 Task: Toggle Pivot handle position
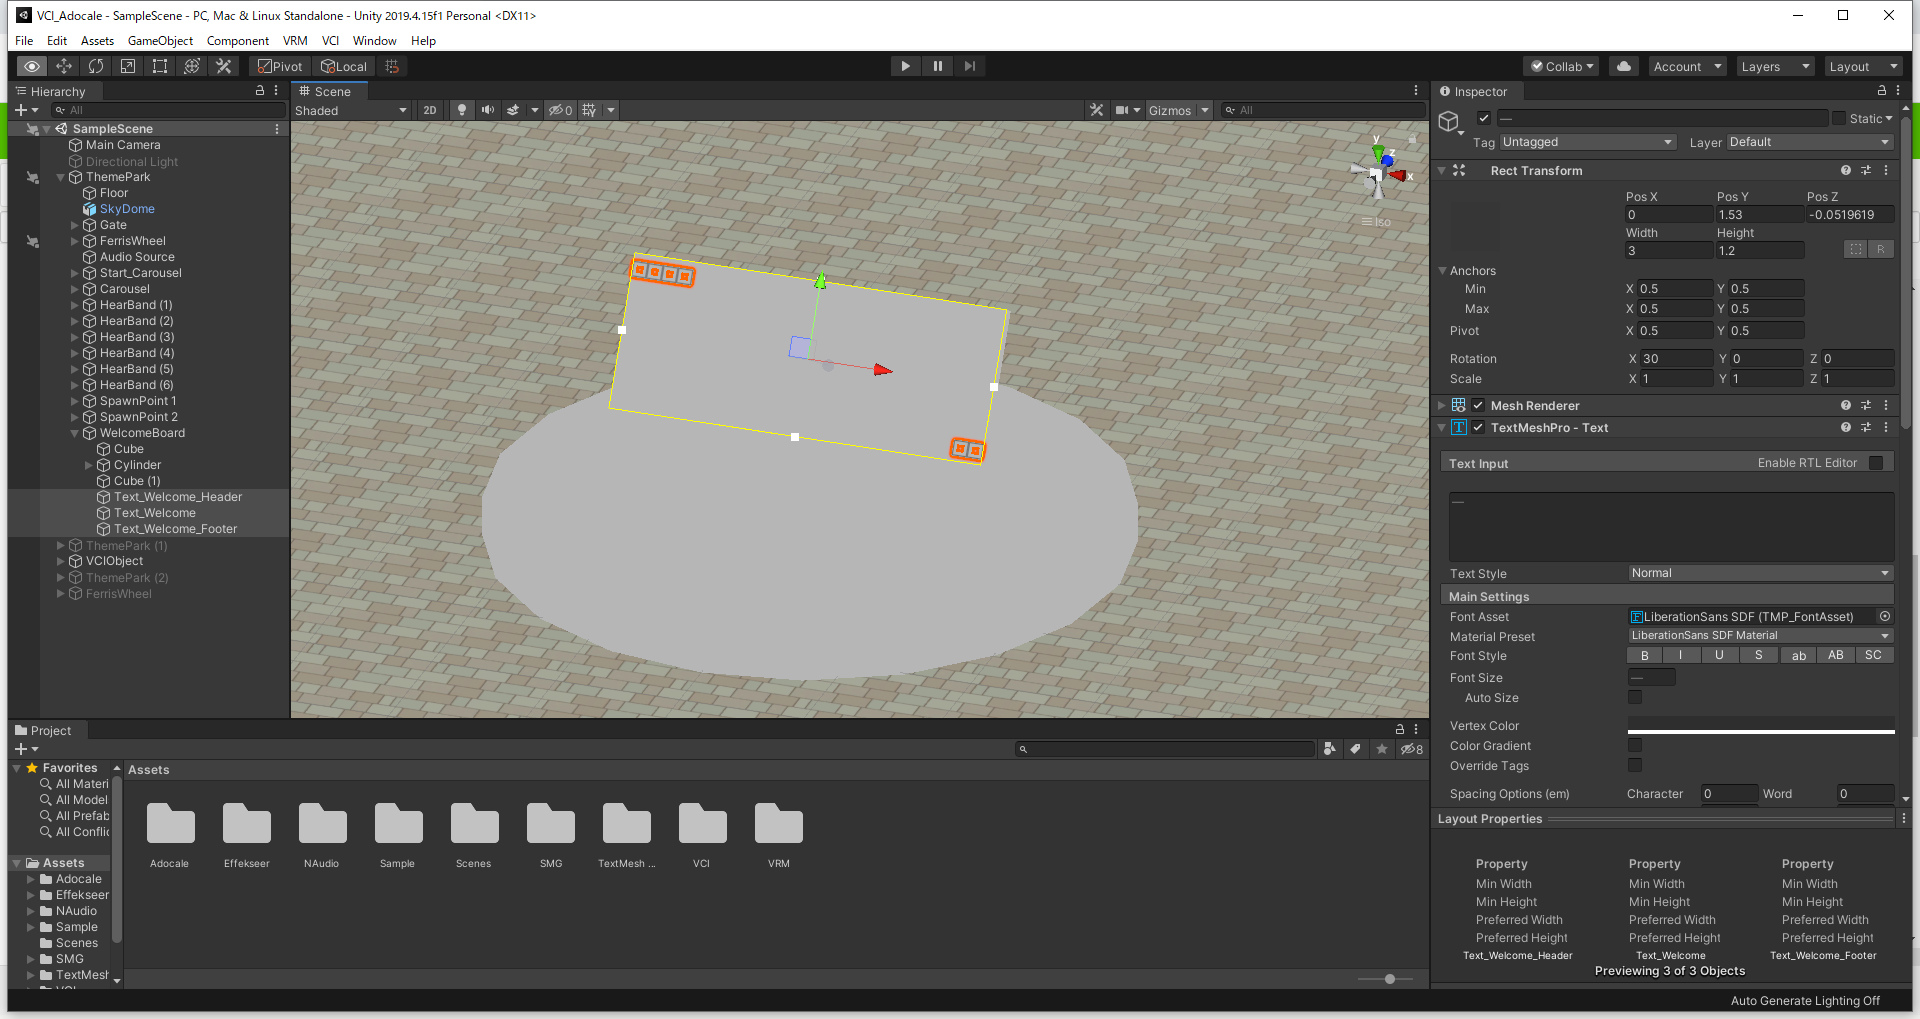pos(280,66)
